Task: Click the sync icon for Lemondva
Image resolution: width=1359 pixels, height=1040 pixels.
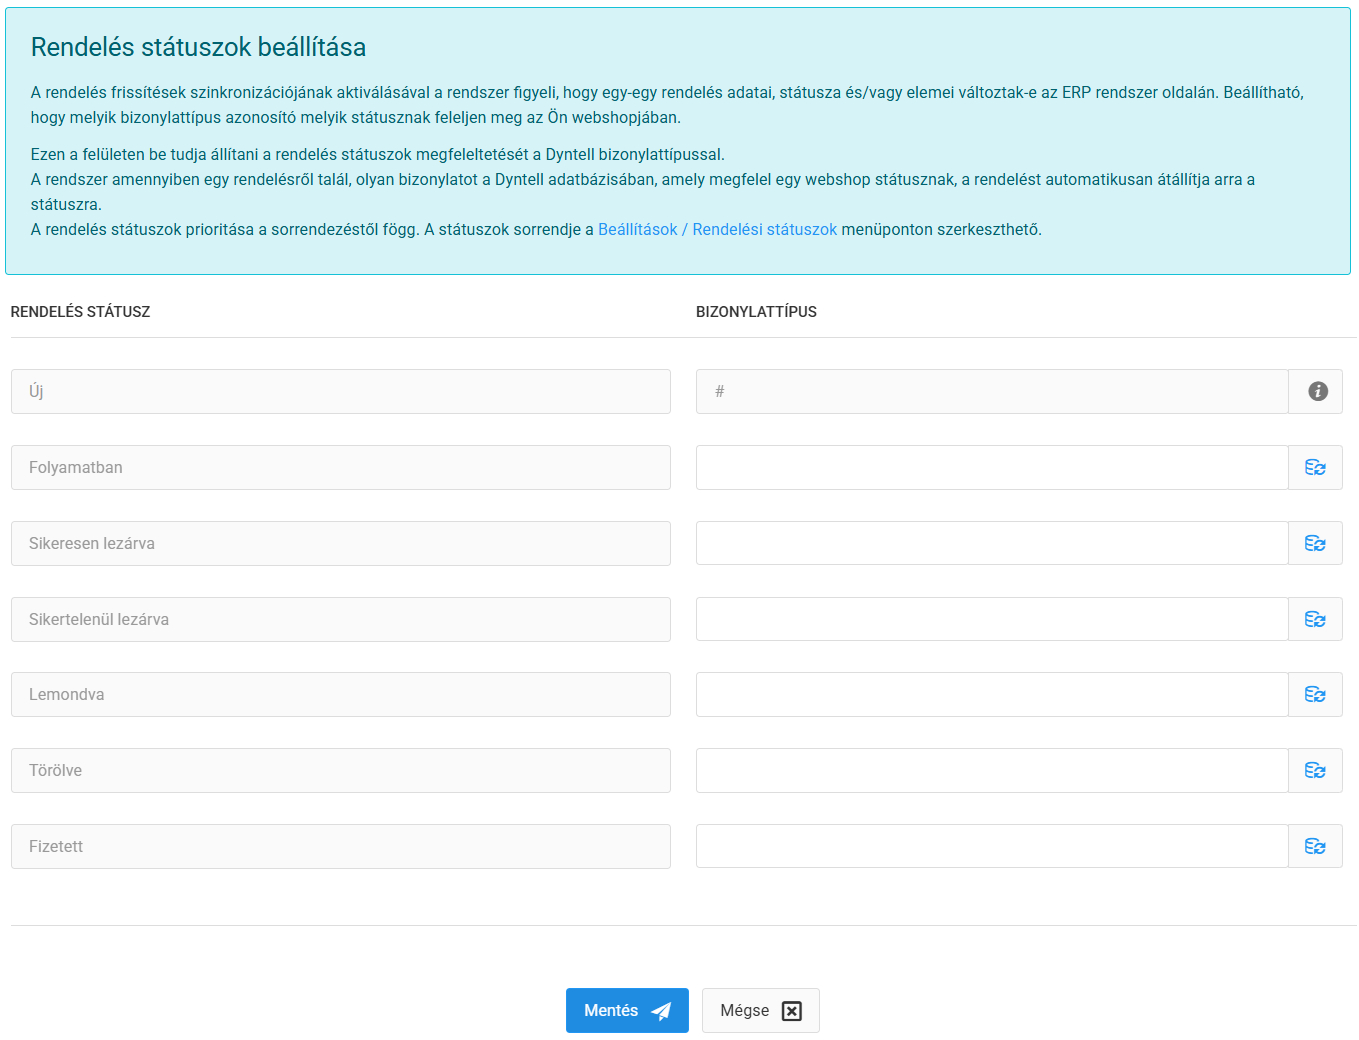Action: click(1315, 694)
